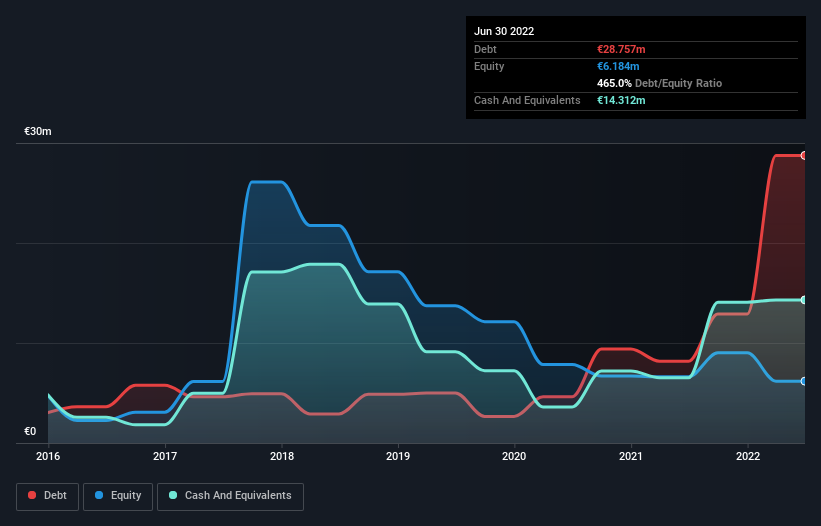Click the 2022 x-axis label
This screenshot has width=821, height=526.
point(748,456)
